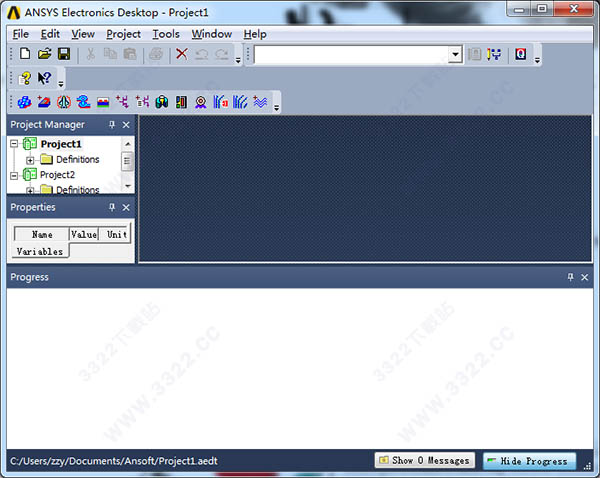Click the red-blue-green layered 2D Extractor icon
The width and height of the screenshot is (600, 478).
click(x=103, y=102)
